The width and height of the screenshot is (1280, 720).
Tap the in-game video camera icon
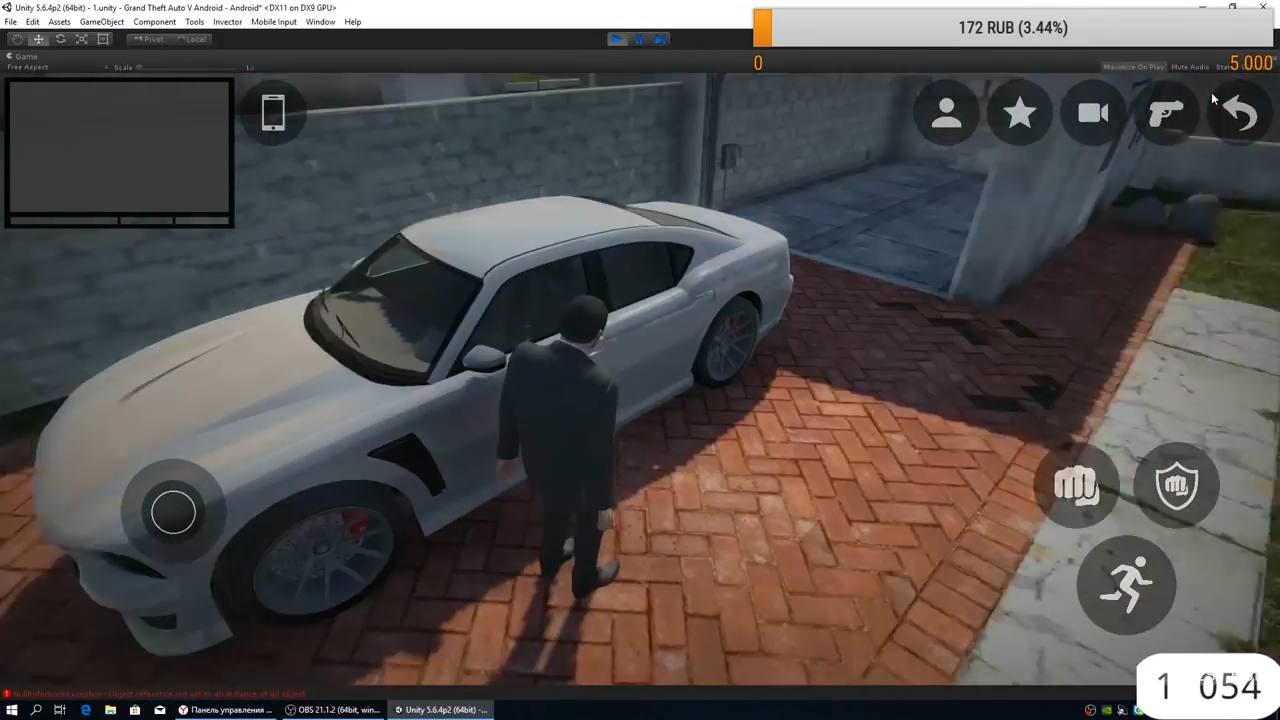[1093, 113]
